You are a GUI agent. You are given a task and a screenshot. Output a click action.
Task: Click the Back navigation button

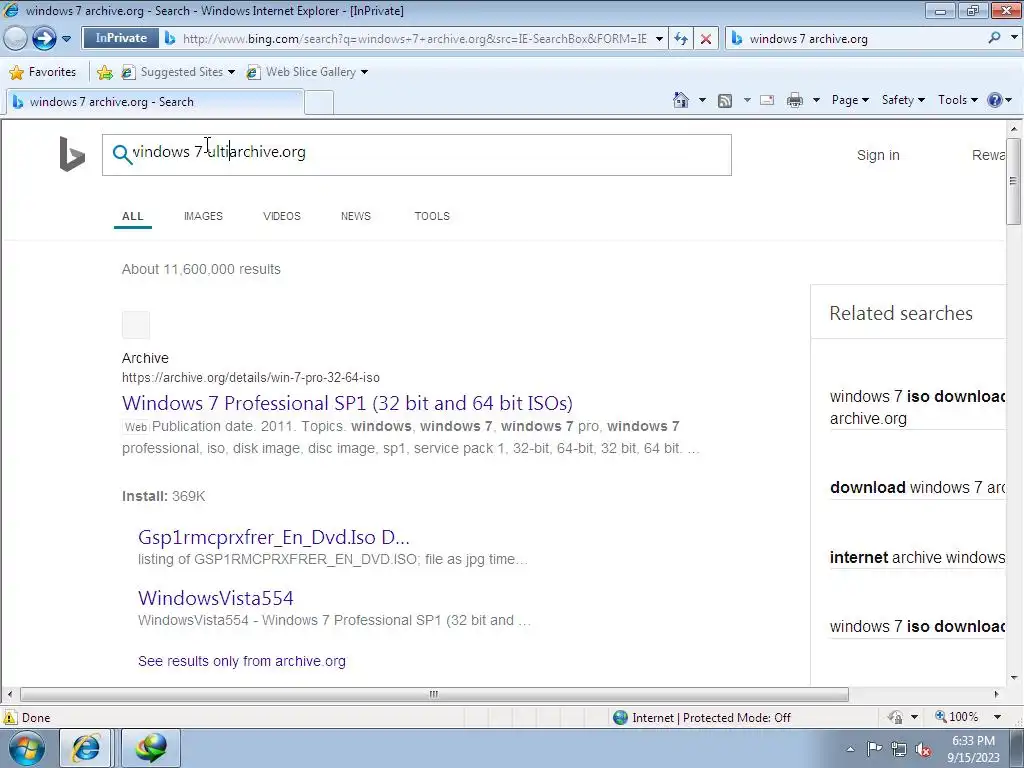tap(16, 39)
